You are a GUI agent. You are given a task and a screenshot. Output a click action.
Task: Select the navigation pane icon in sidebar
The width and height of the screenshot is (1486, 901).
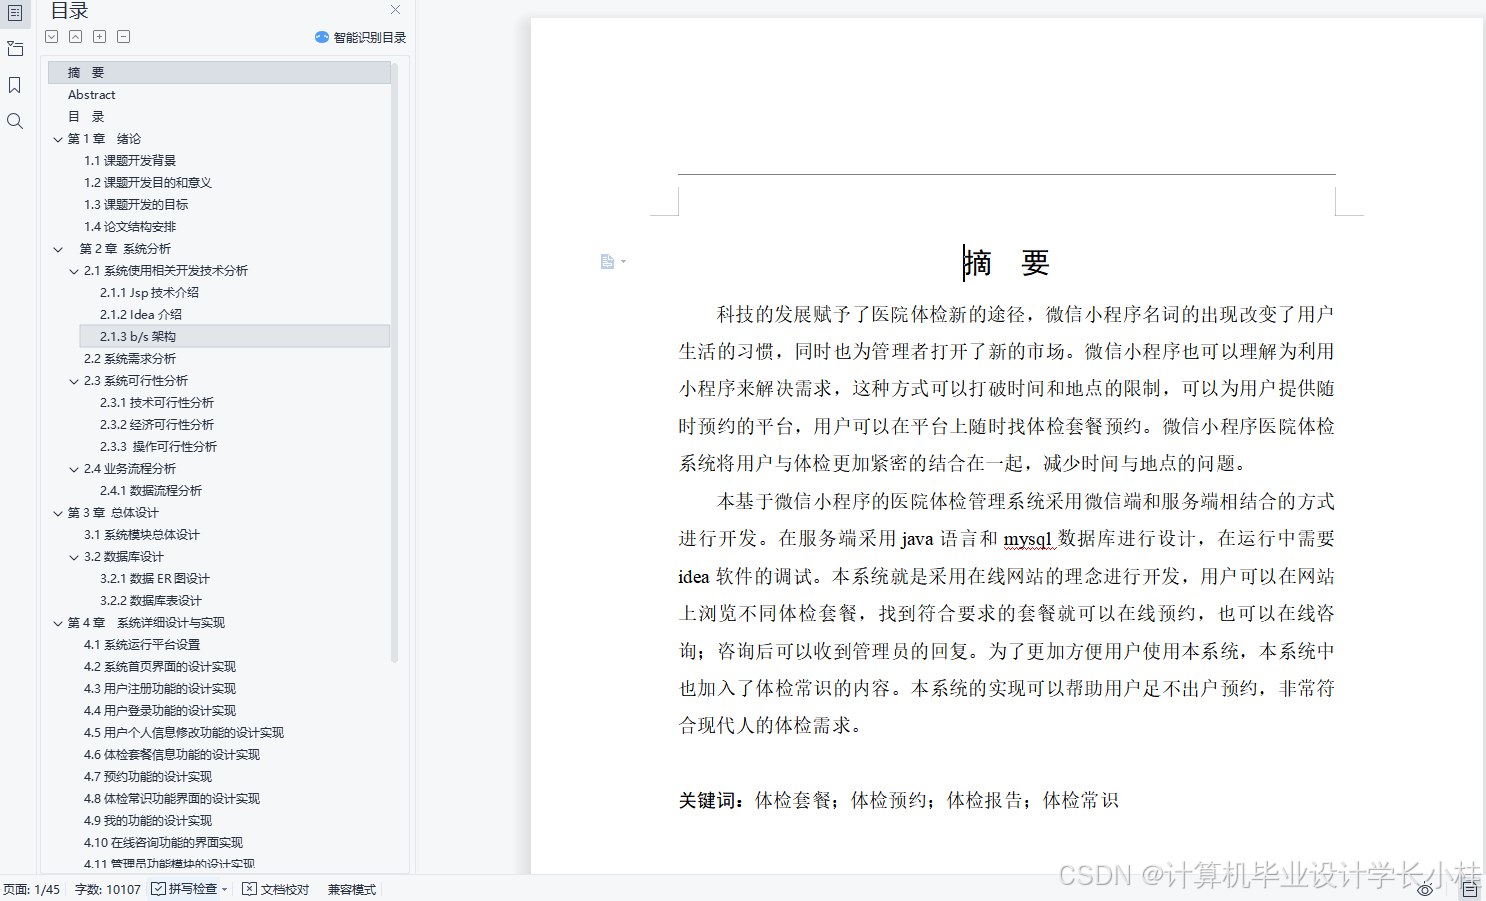tap(15, 48)
